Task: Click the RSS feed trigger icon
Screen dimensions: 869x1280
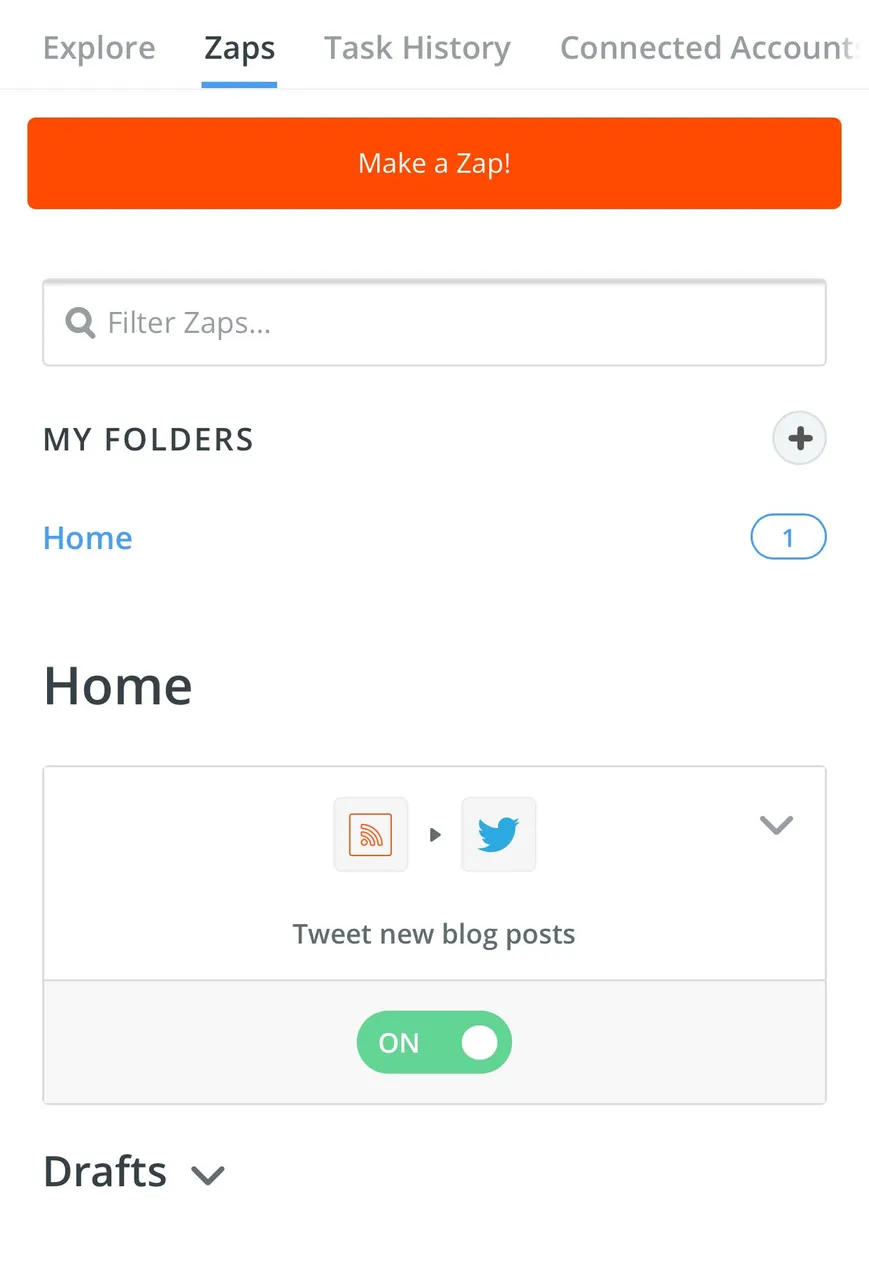Action: tap(371, 834)
